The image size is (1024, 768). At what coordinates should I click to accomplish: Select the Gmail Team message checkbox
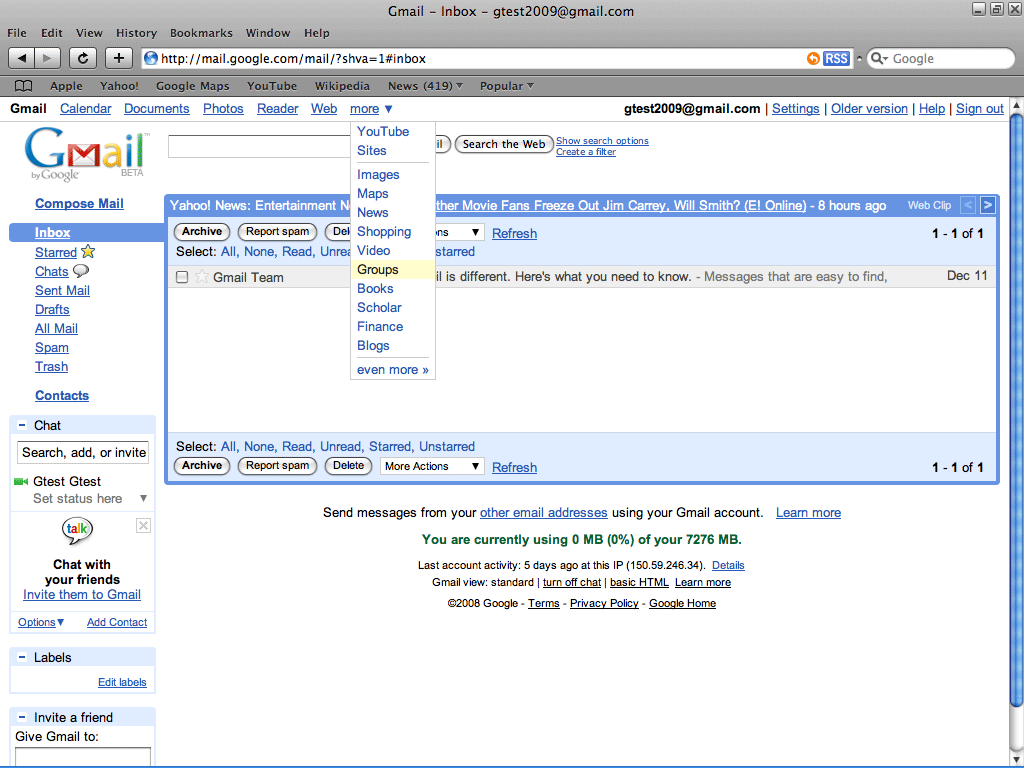pyautogui.click(x=182, y=277)
